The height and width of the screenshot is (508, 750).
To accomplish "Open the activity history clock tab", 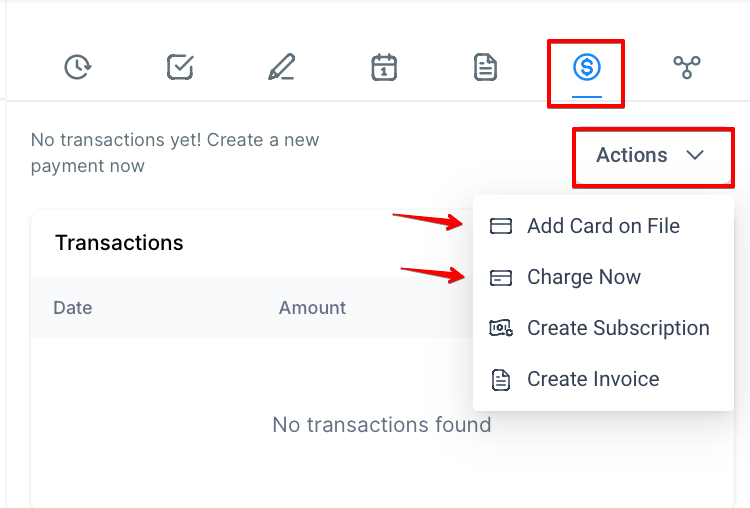I will click(x=78, y=67).
